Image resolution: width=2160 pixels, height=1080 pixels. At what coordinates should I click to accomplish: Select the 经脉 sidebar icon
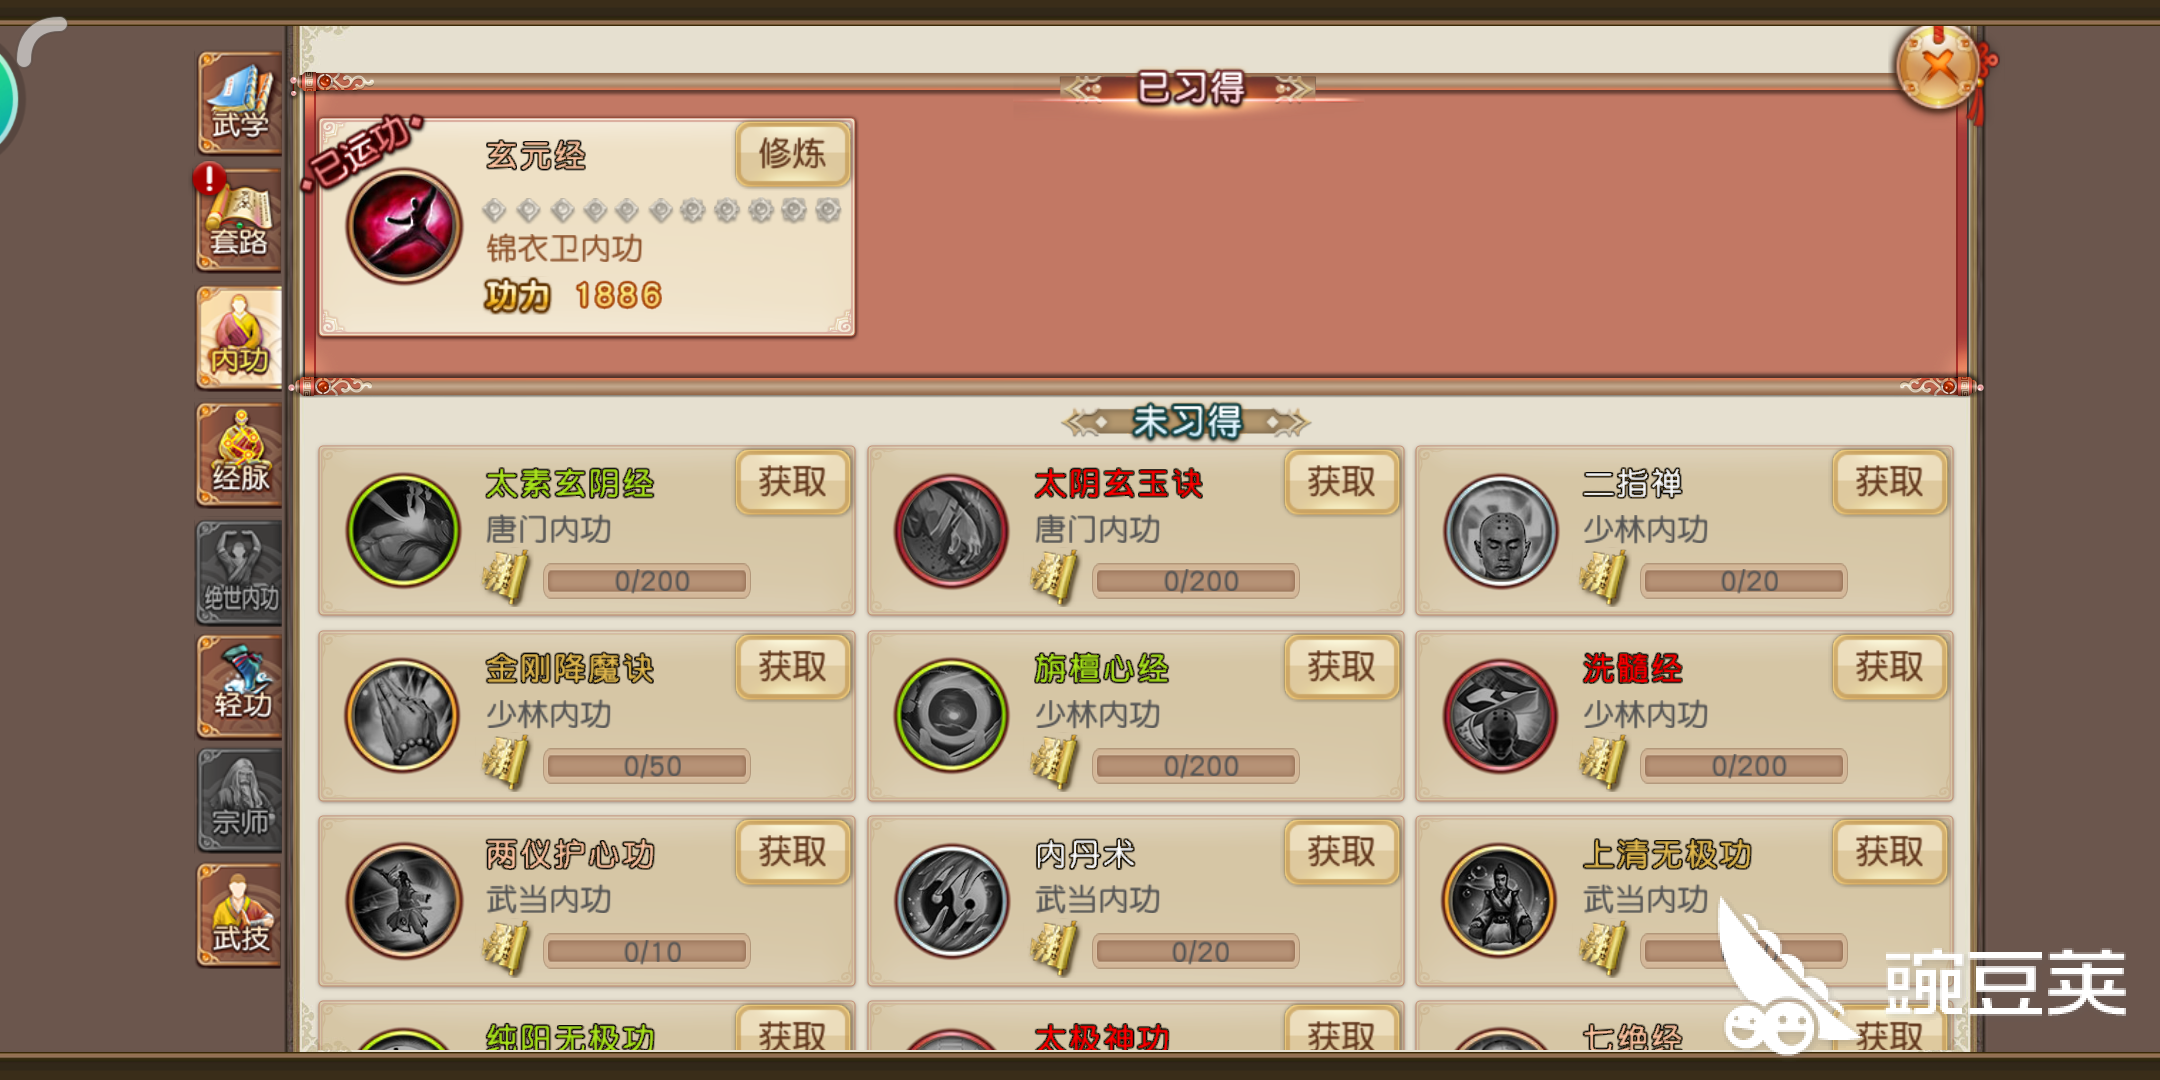pos(240,455)
